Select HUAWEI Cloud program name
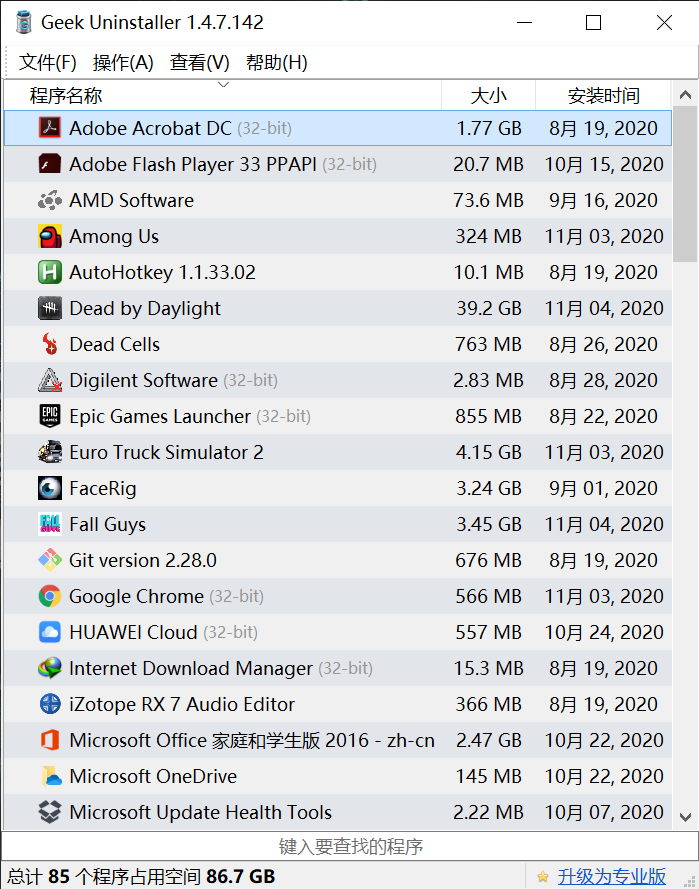This screenshot has width=699, height=889. coord(133,632)
